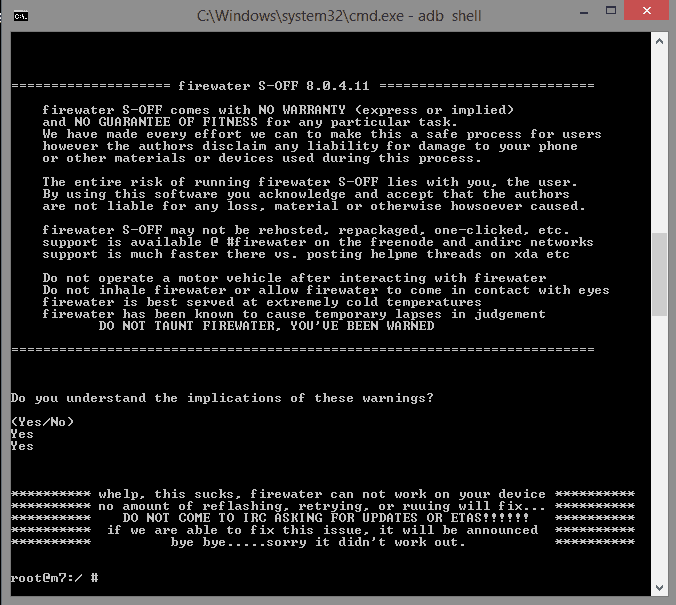Click 'We have made every effort' line
Viewport: 676px width, 605px height.
click(x=322, y=134)
